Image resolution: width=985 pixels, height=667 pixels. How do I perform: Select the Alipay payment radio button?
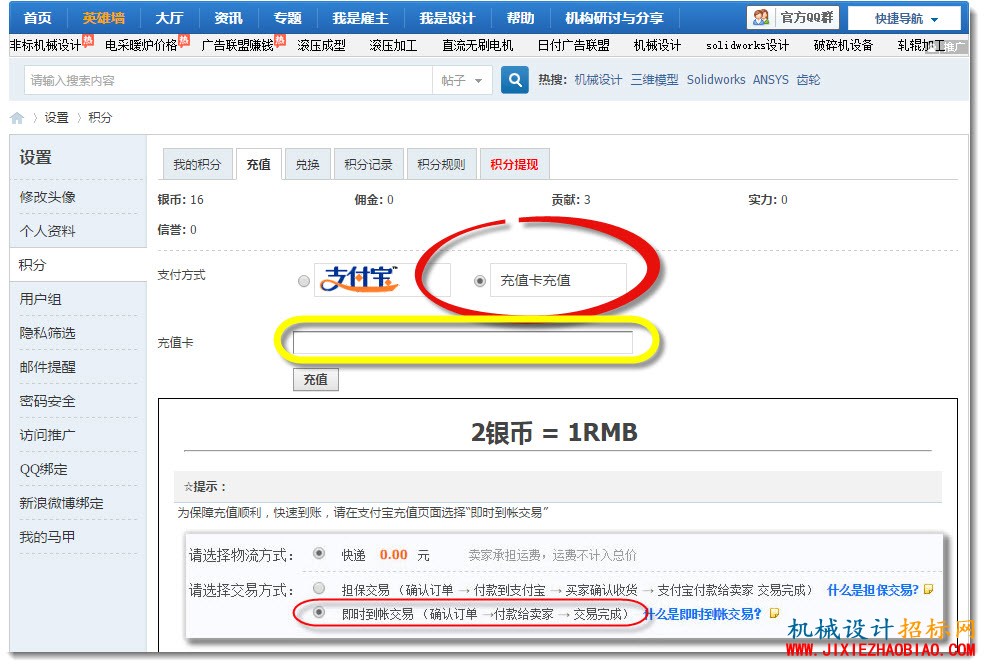pyautogui.click(x=304, y=281)
